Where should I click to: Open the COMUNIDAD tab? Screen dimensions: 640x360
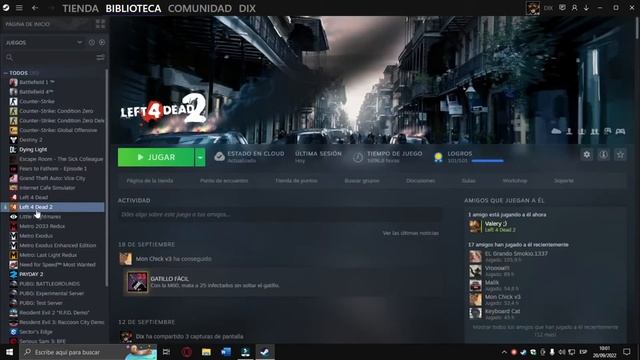tap(200, 8)
